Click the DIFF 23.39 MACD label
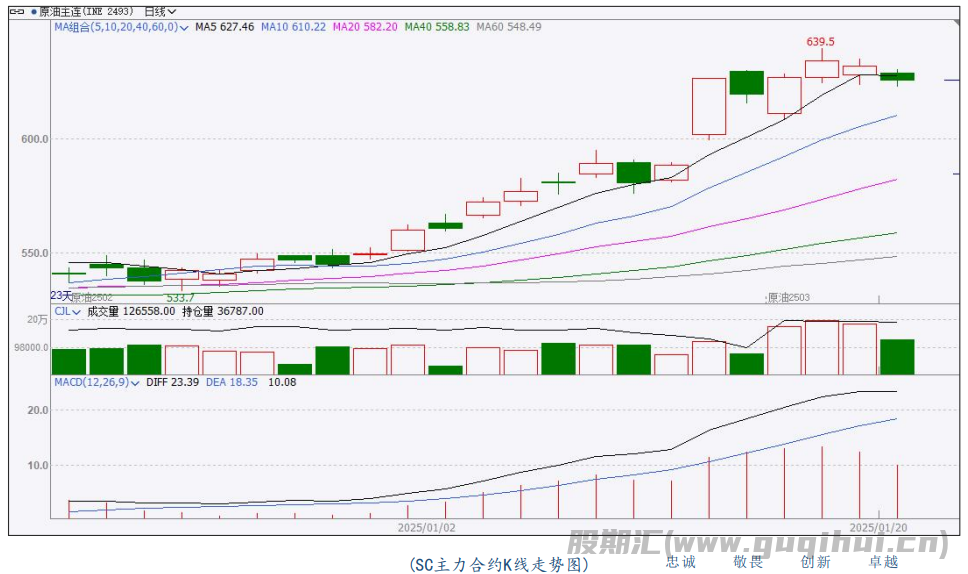This screenshot has height=574, width=968. pos(174,382)
